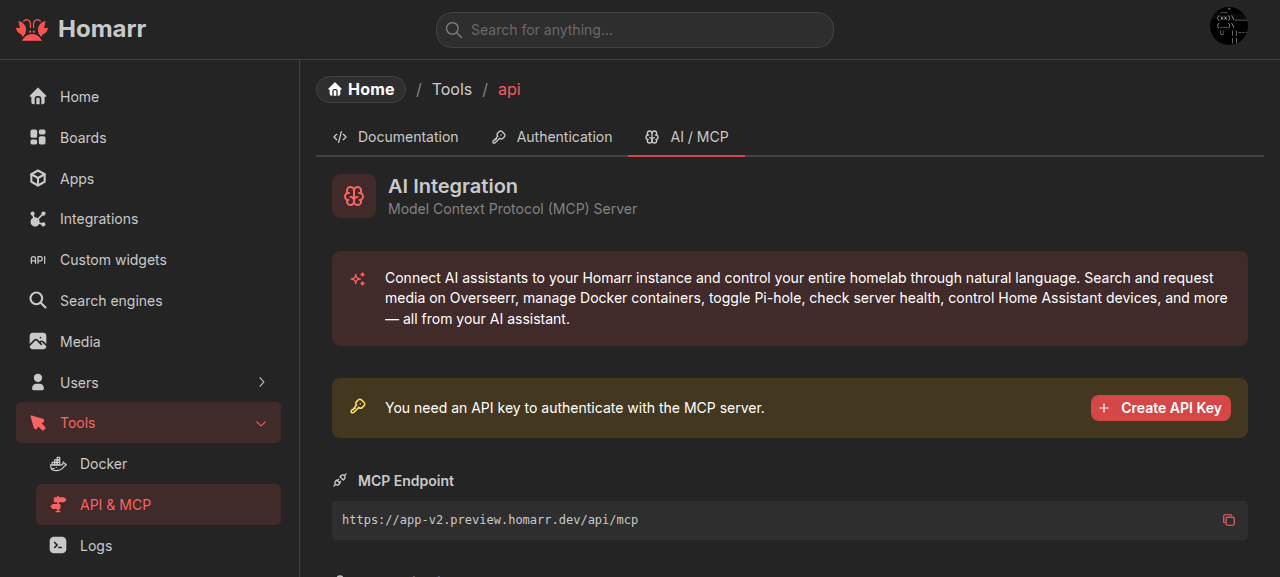Select API & MCP sidebar entry
The image size is (1280, 577).
[158, 505]
